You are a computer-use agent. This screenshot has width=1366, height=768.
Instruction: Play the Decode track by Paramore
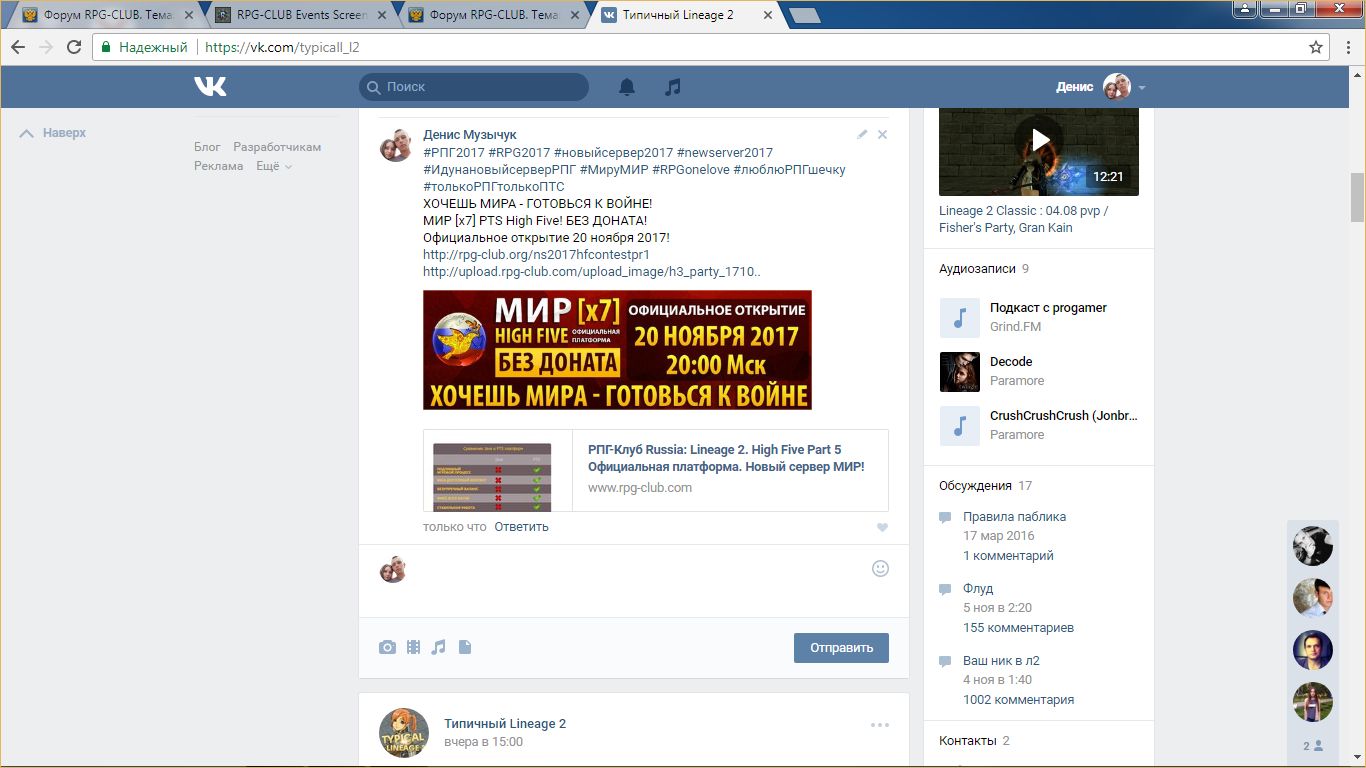[960, 372]
